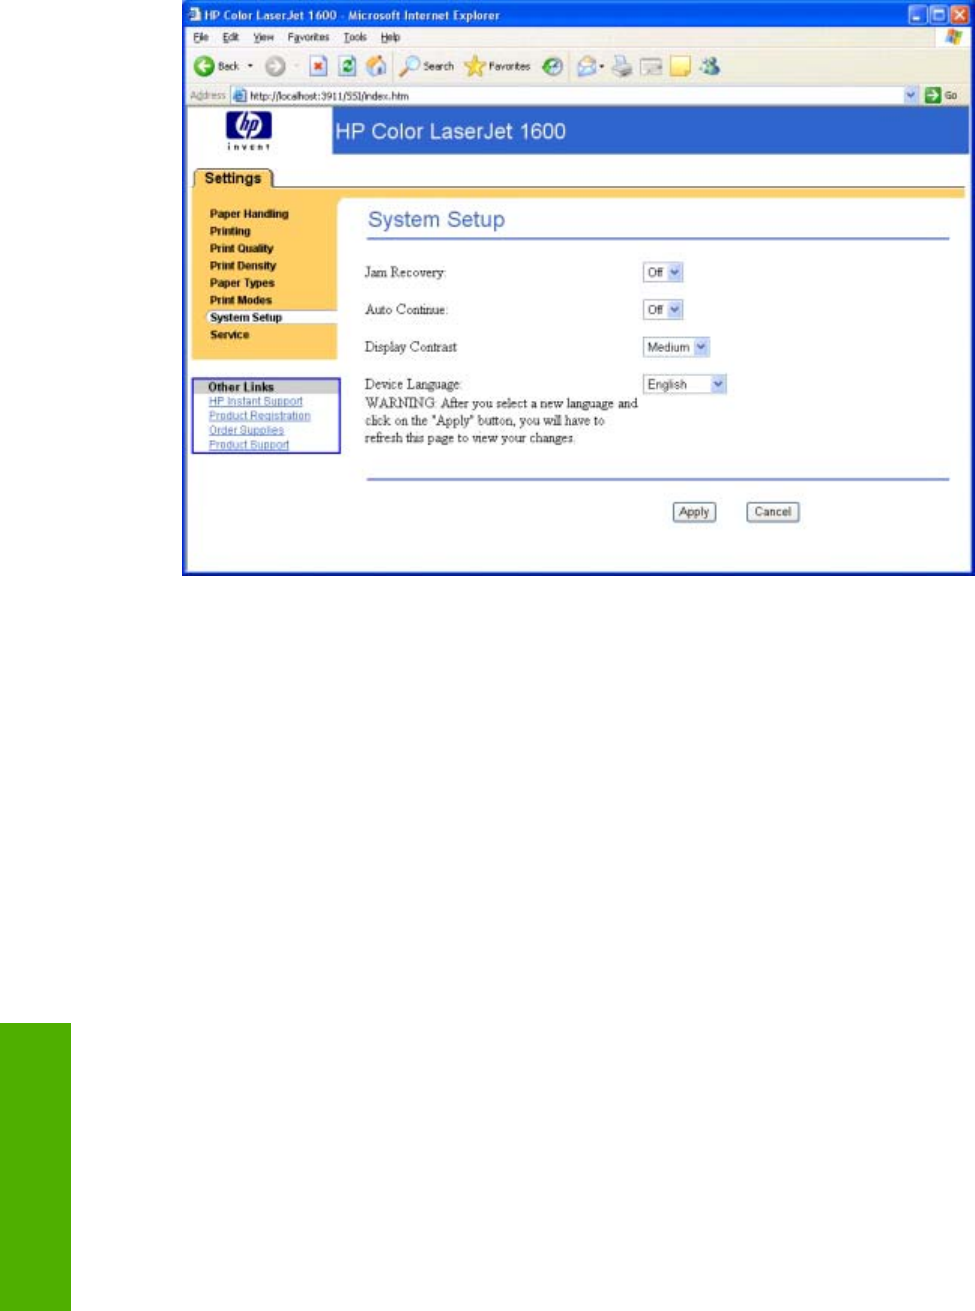Screen dimensions: 975x1311
Task: Stop loading with the red Stop icon
Action: click(x=318, y=66)
